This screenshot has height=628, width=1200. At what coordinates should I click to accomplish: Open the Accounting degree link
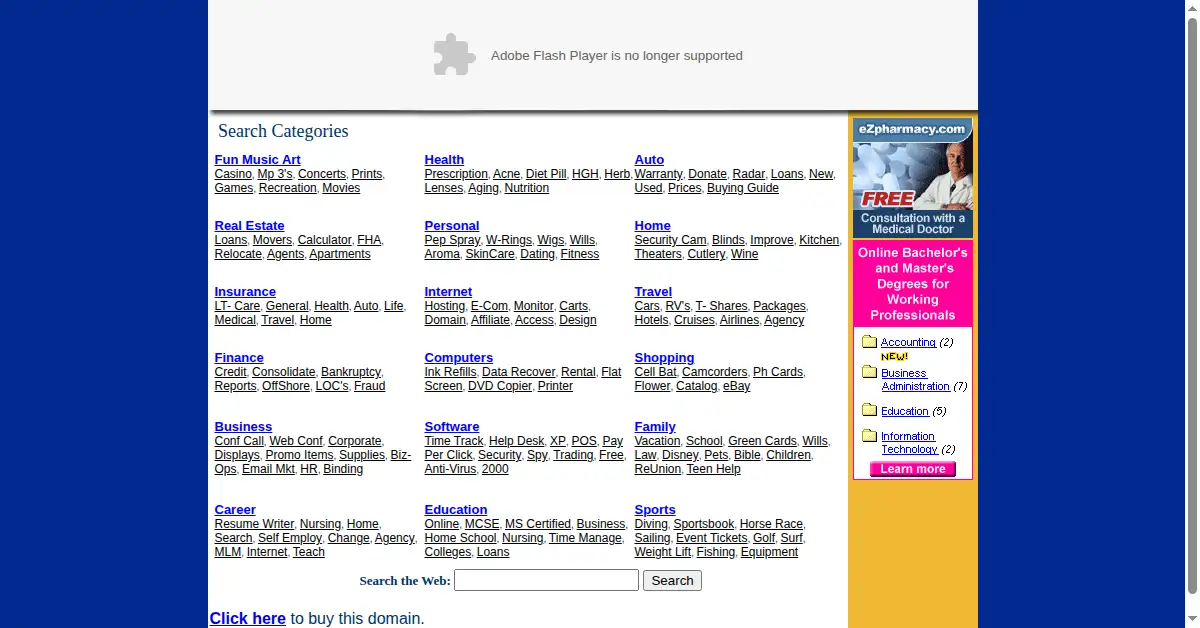point(908,342)
